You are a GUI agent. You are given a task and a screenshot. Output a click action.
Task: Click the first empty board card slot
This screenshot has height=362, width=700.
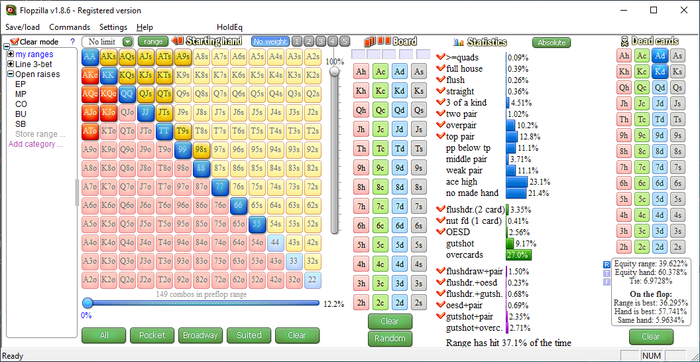click(358, 54)
